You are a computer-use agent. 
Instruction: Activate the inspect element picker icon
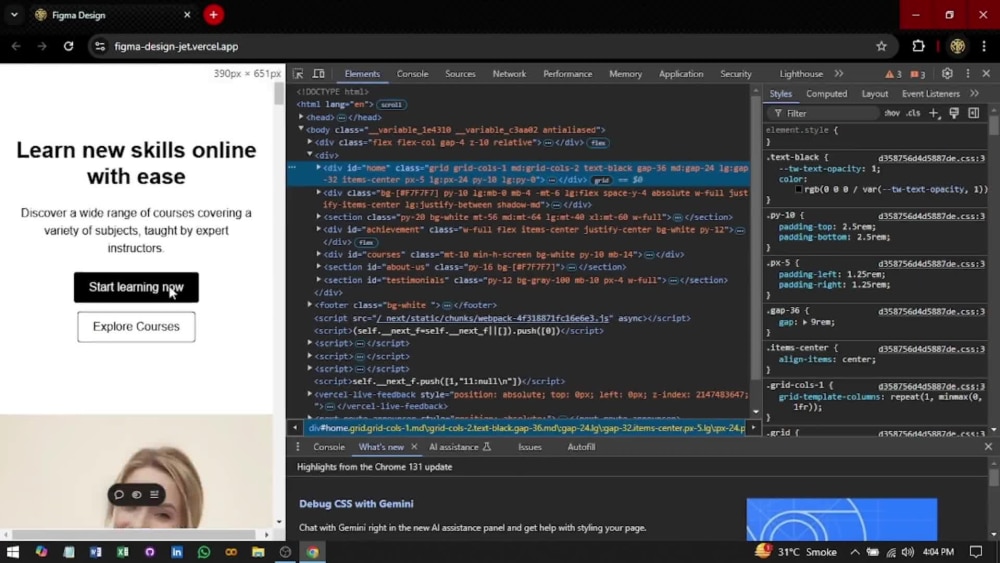click(x=298, y=74)
